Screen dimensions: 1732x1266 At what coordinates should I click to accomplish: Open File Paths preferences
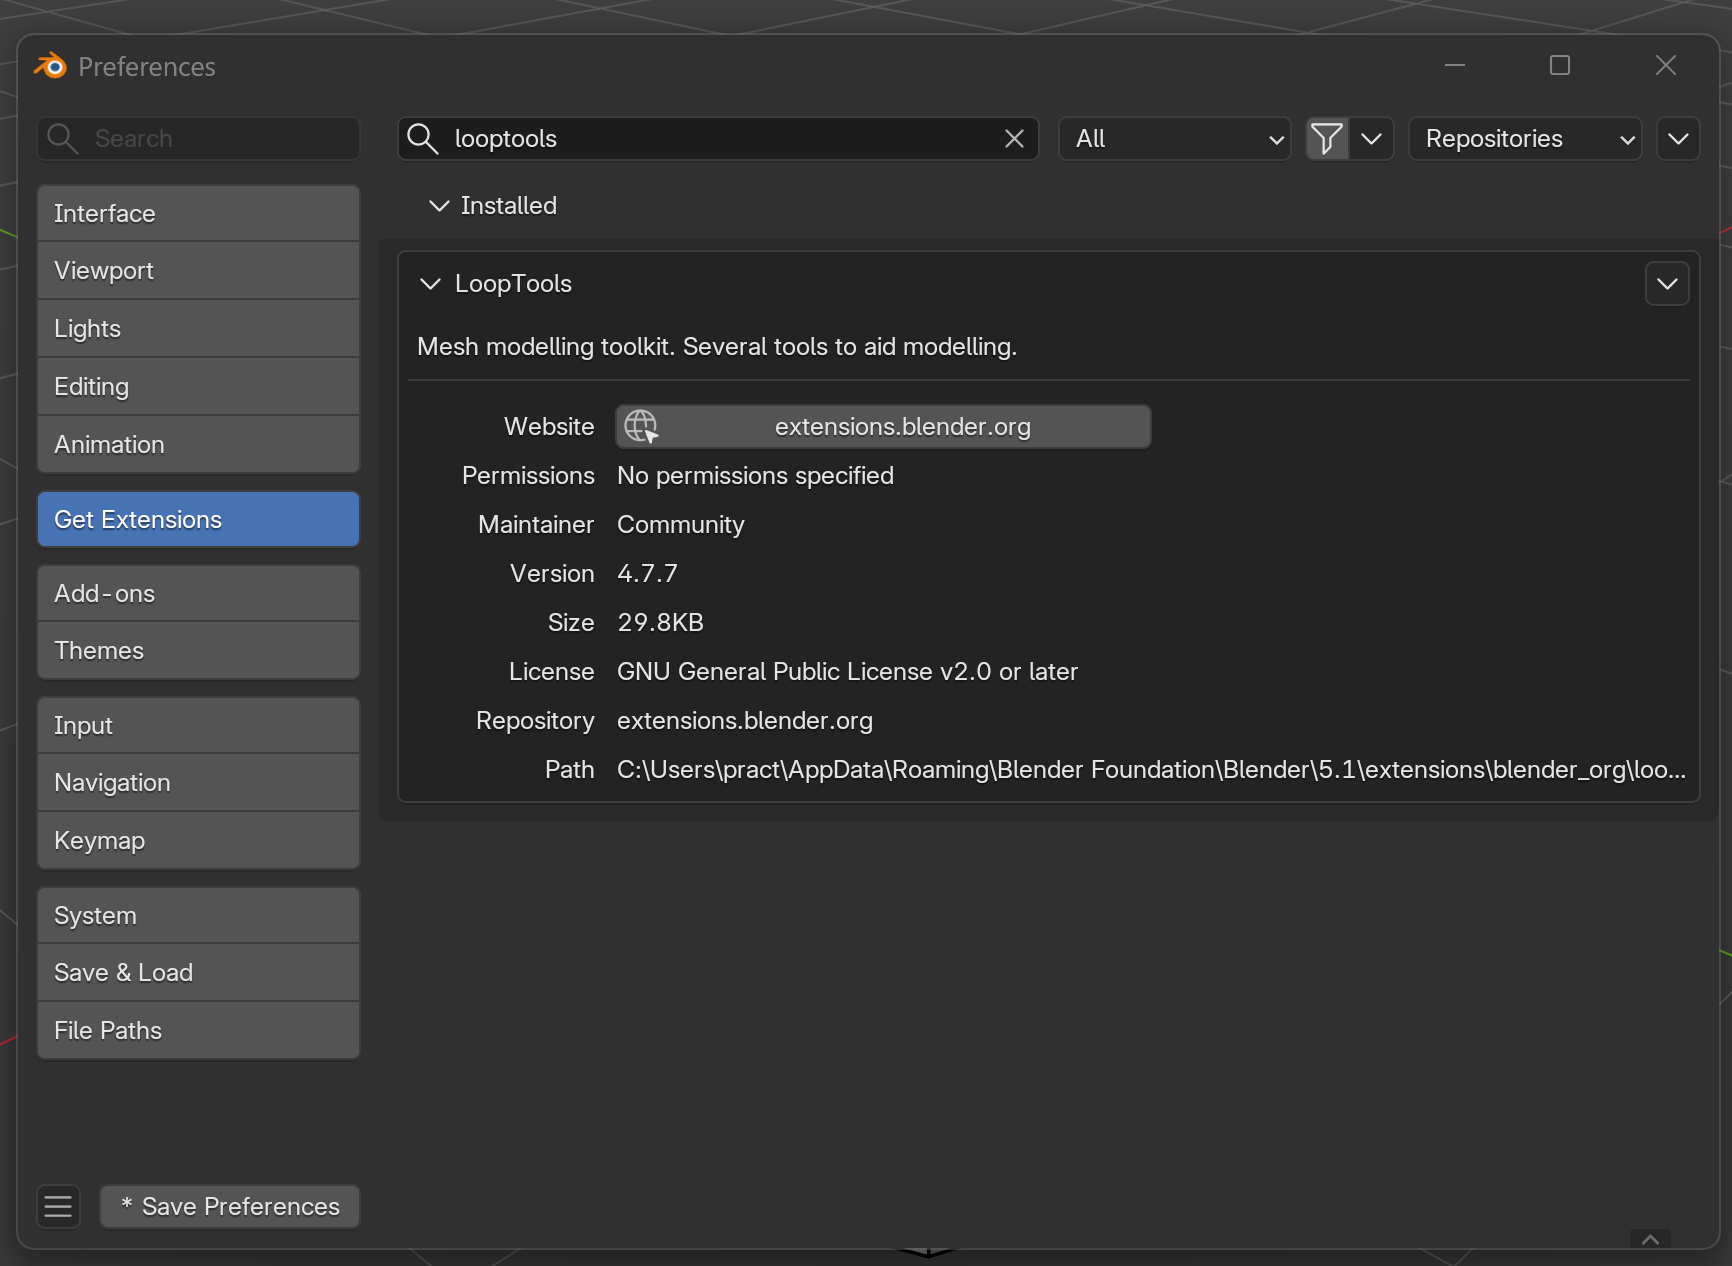click(199, 1031)
